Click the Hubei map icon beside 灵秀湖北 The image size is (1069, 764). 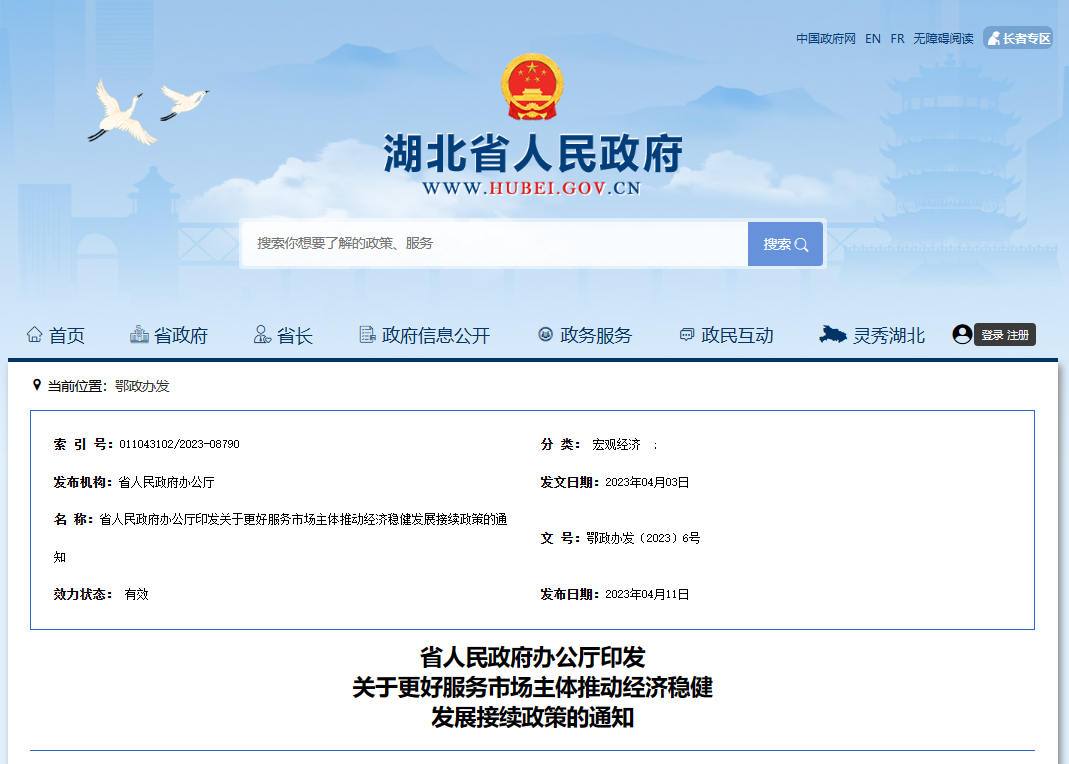[x=833, y=335]
